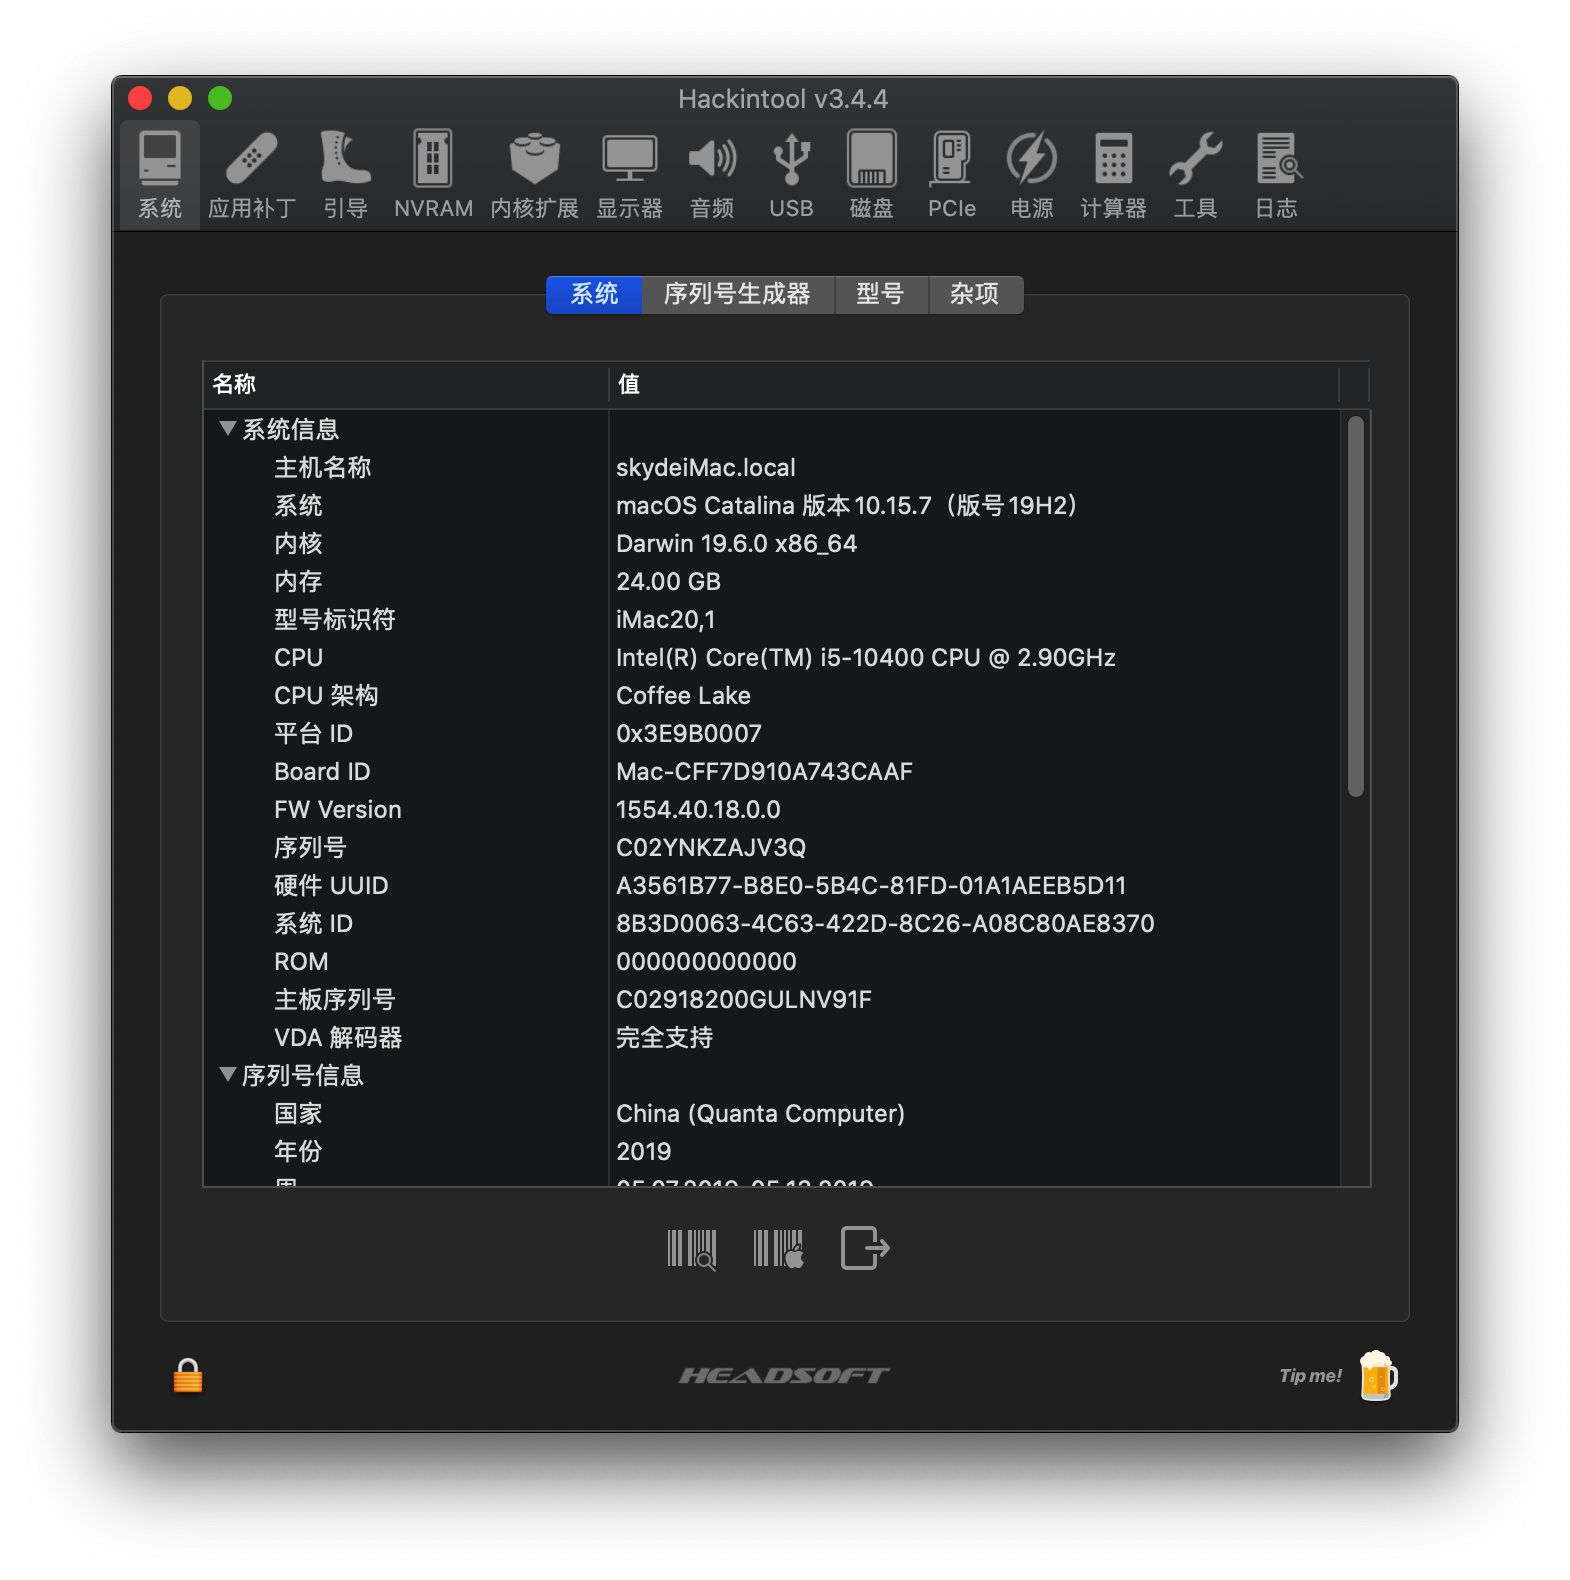Click the export icon
The image size is (1570, 1580).
coord(865,1248)
